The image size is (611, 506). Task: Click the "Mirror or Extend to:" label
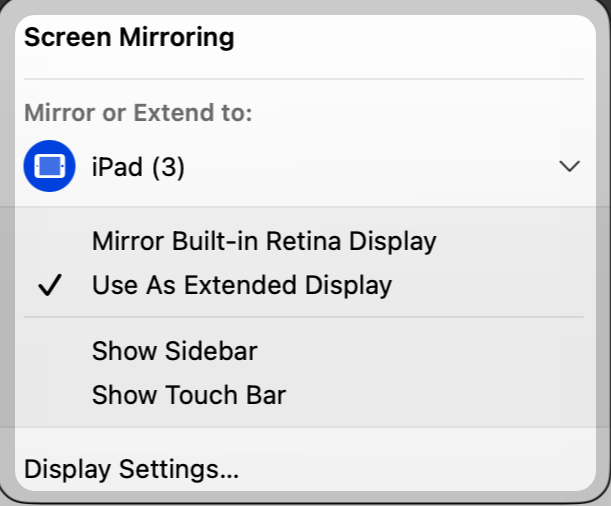coord(138,113)
